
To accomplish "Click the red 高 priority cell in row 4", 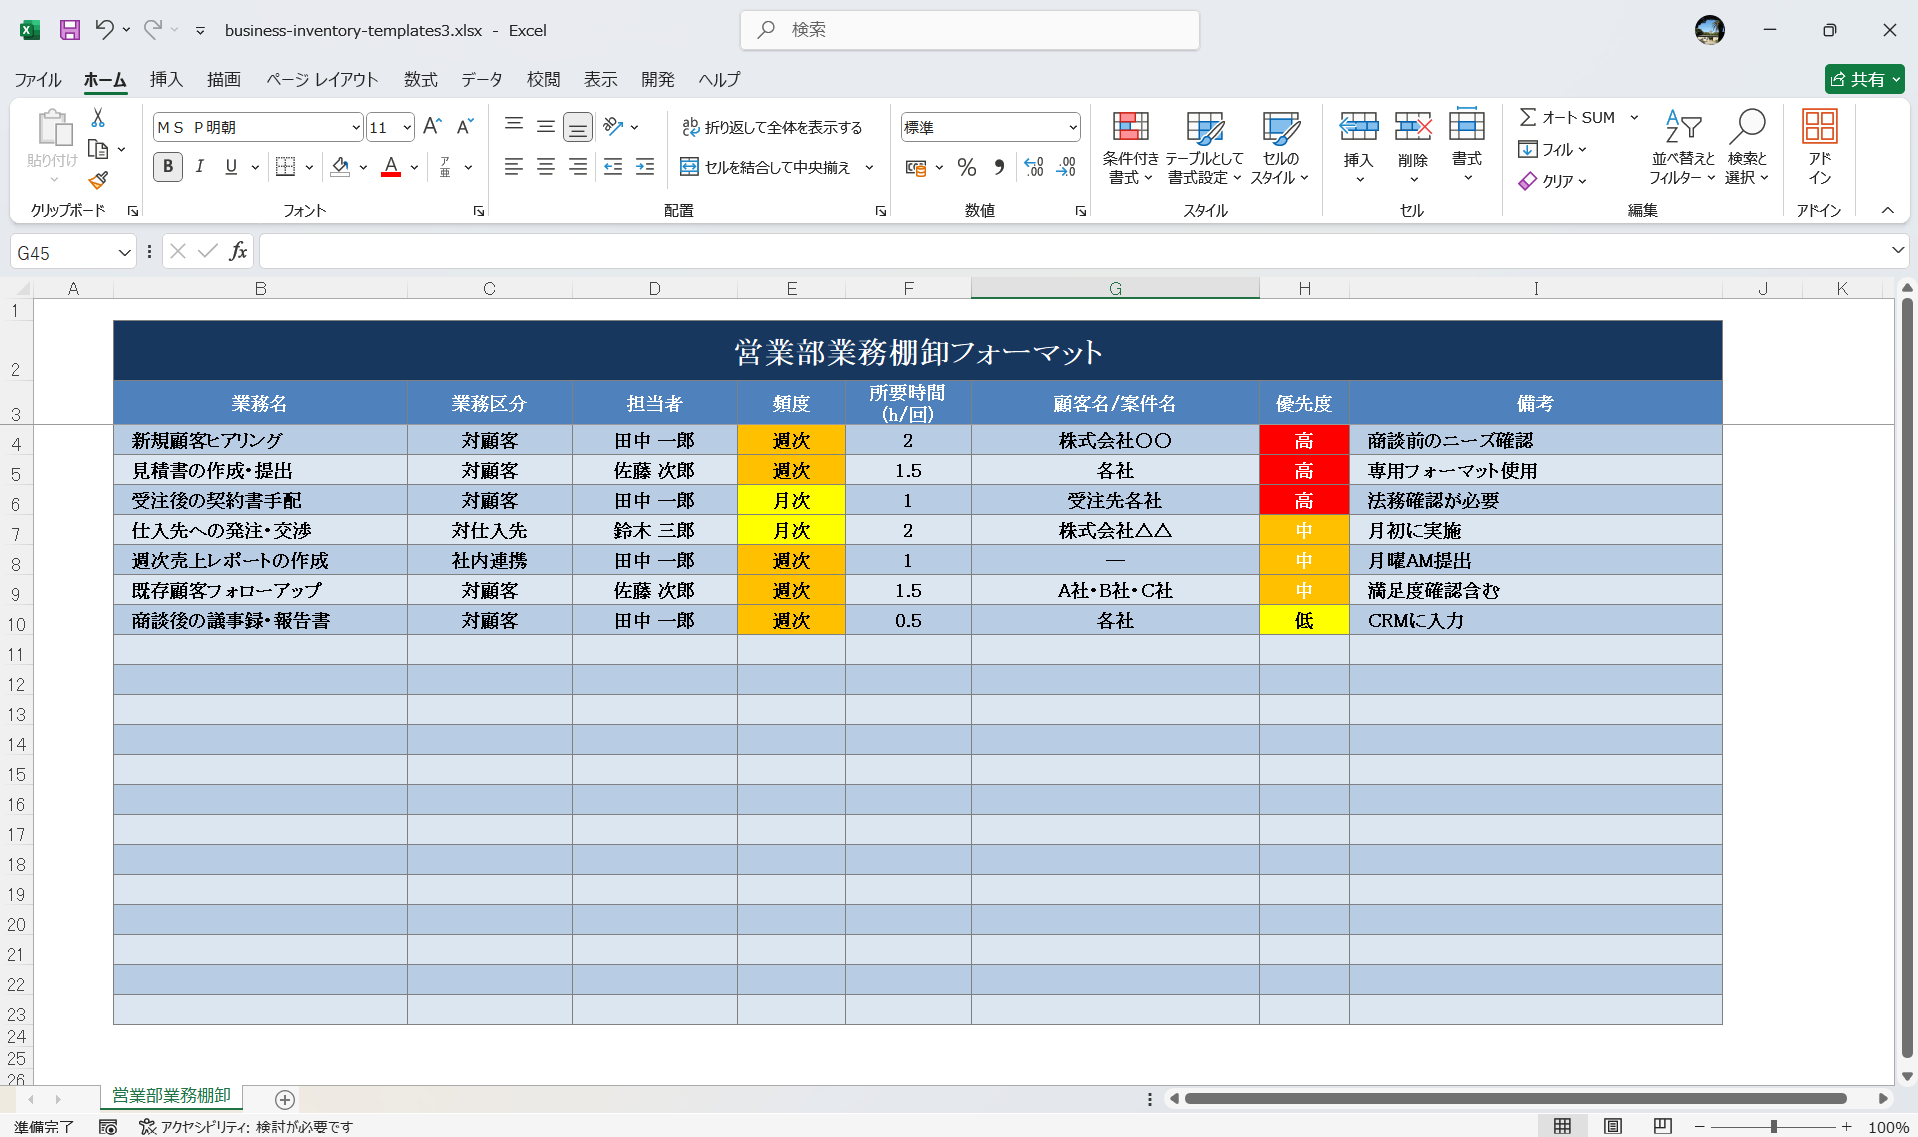I will 1304,440.
